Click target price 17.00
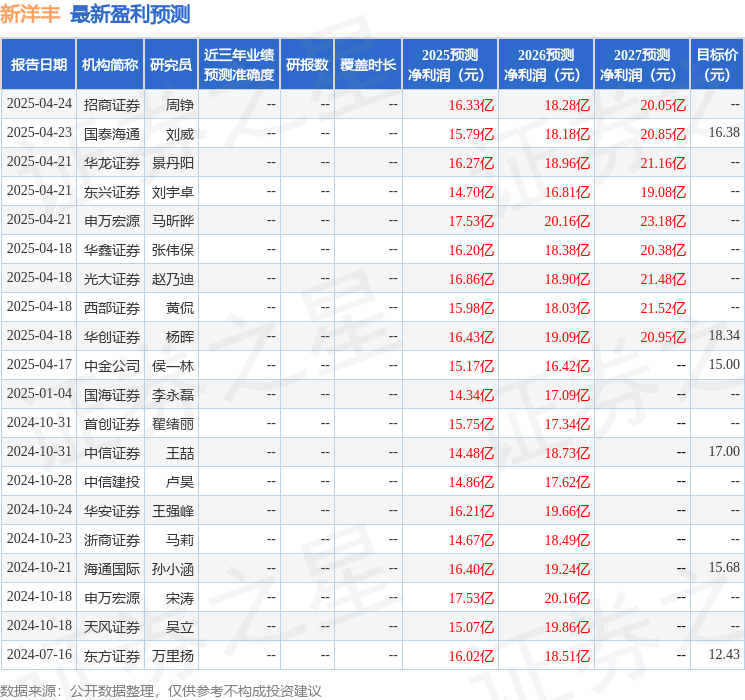 (724, 451)
